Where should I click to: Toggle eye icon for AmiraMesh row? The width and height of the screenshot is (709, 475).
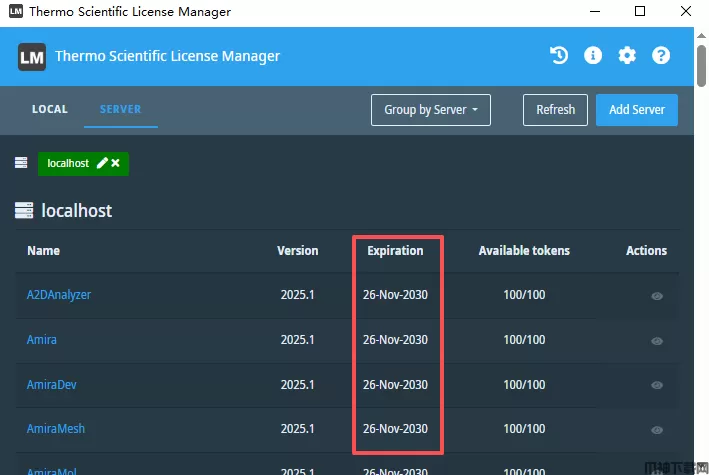657,430
